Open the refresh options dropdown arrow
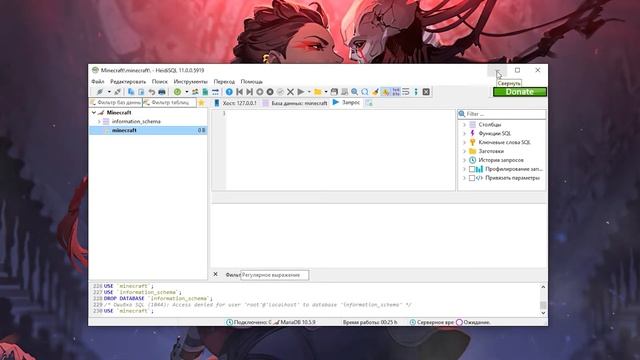The image size is (640, 360). [187, 92]
